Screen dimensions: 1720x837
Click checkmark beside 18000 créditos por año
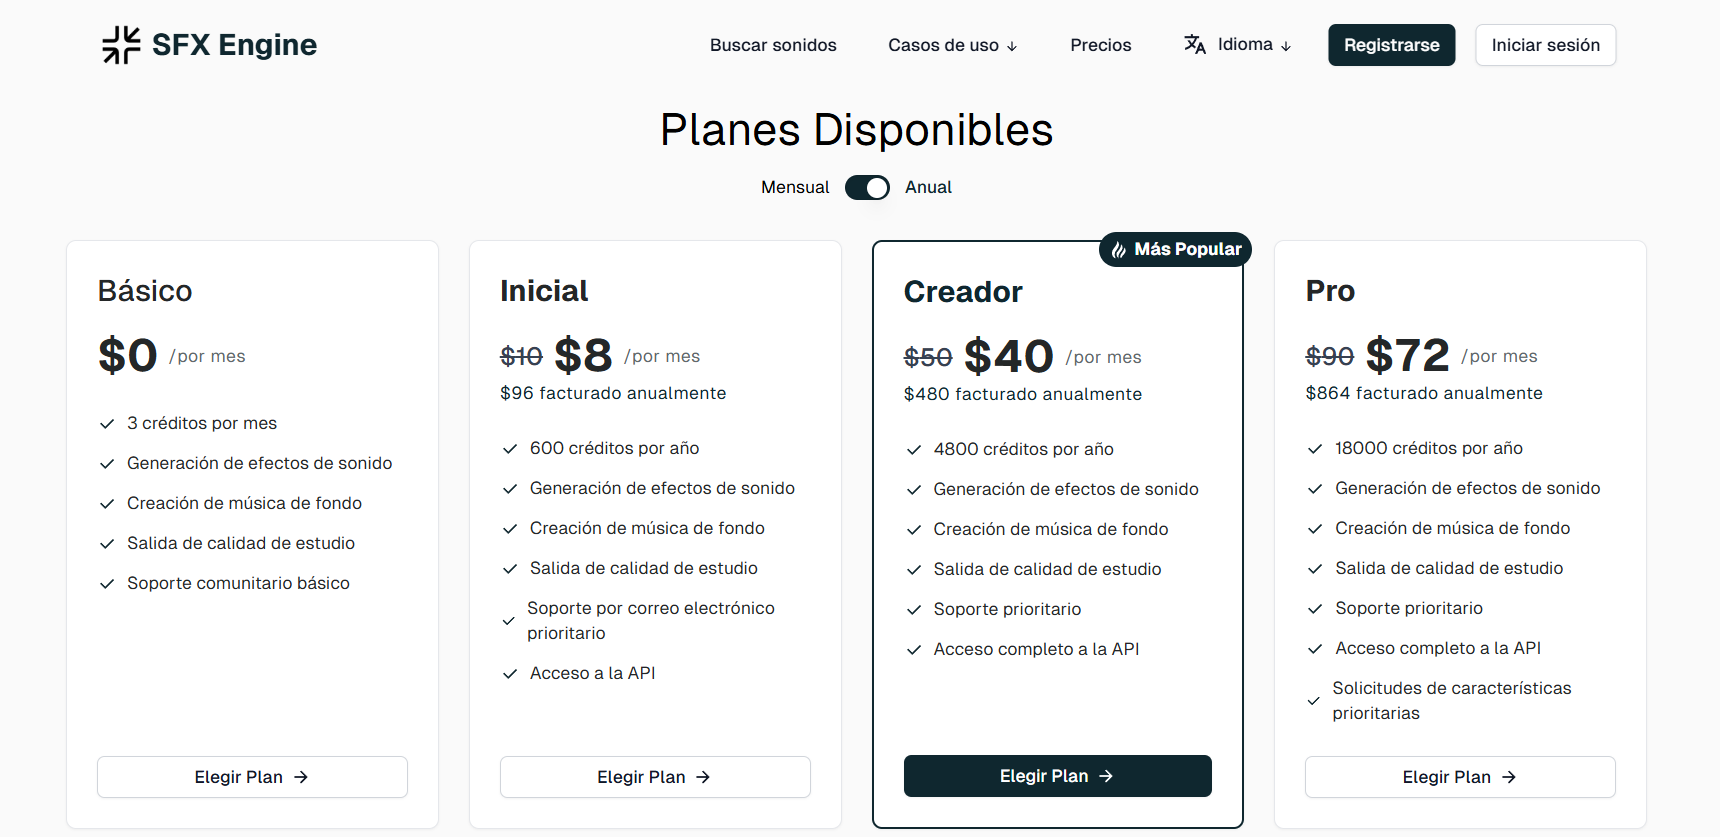point(1315,449)
